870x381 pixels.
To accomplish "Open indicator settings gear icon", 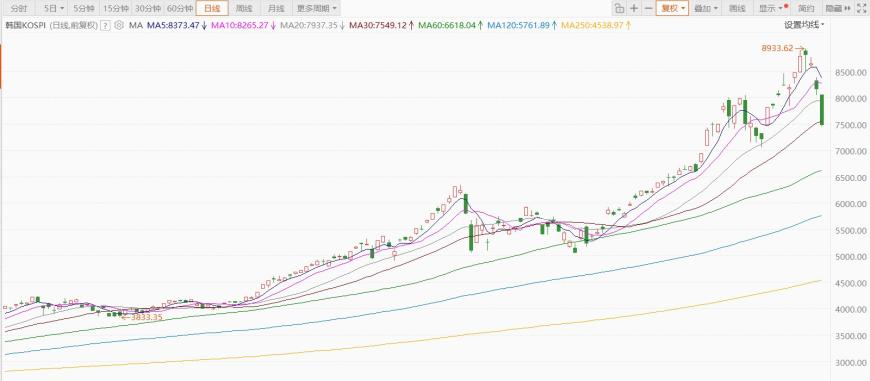I will coord(119,26).
